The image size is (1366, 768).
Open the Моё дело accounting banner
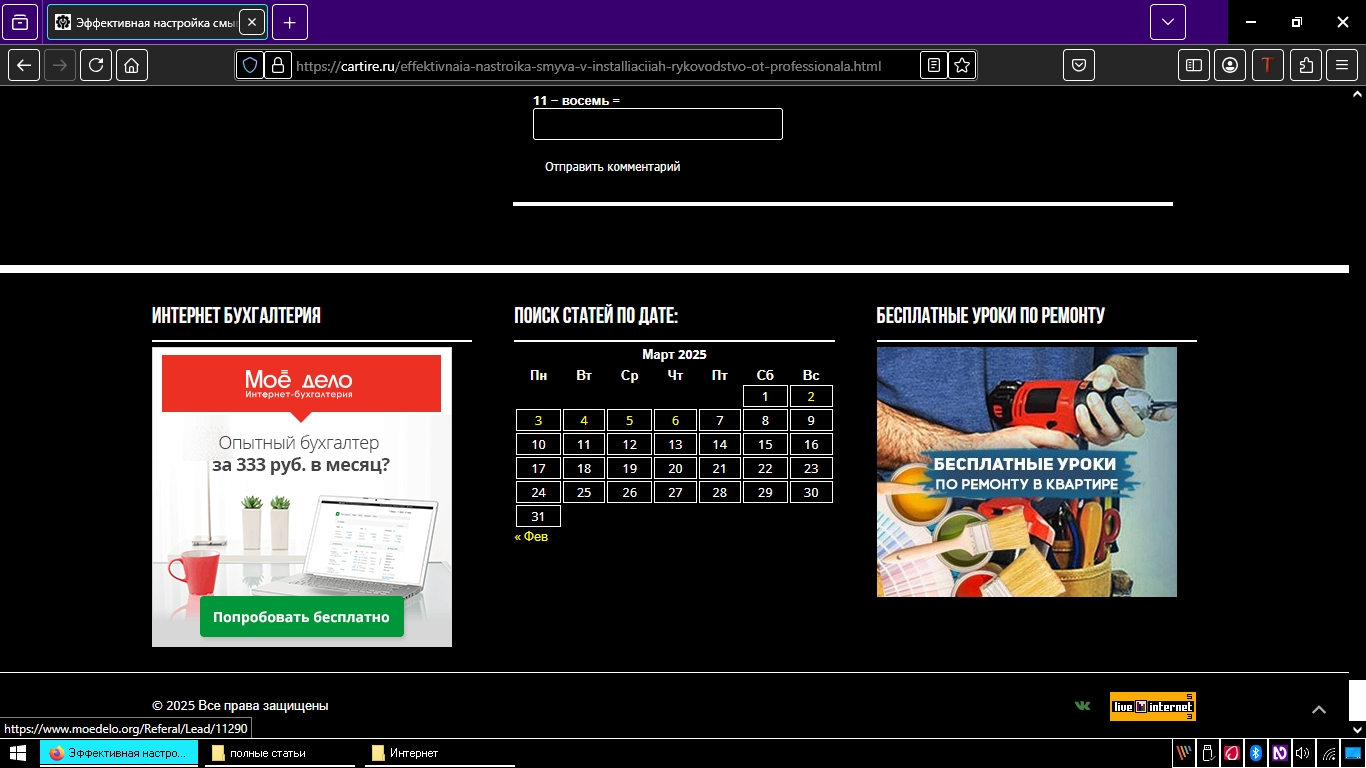(x=302, y=497)
